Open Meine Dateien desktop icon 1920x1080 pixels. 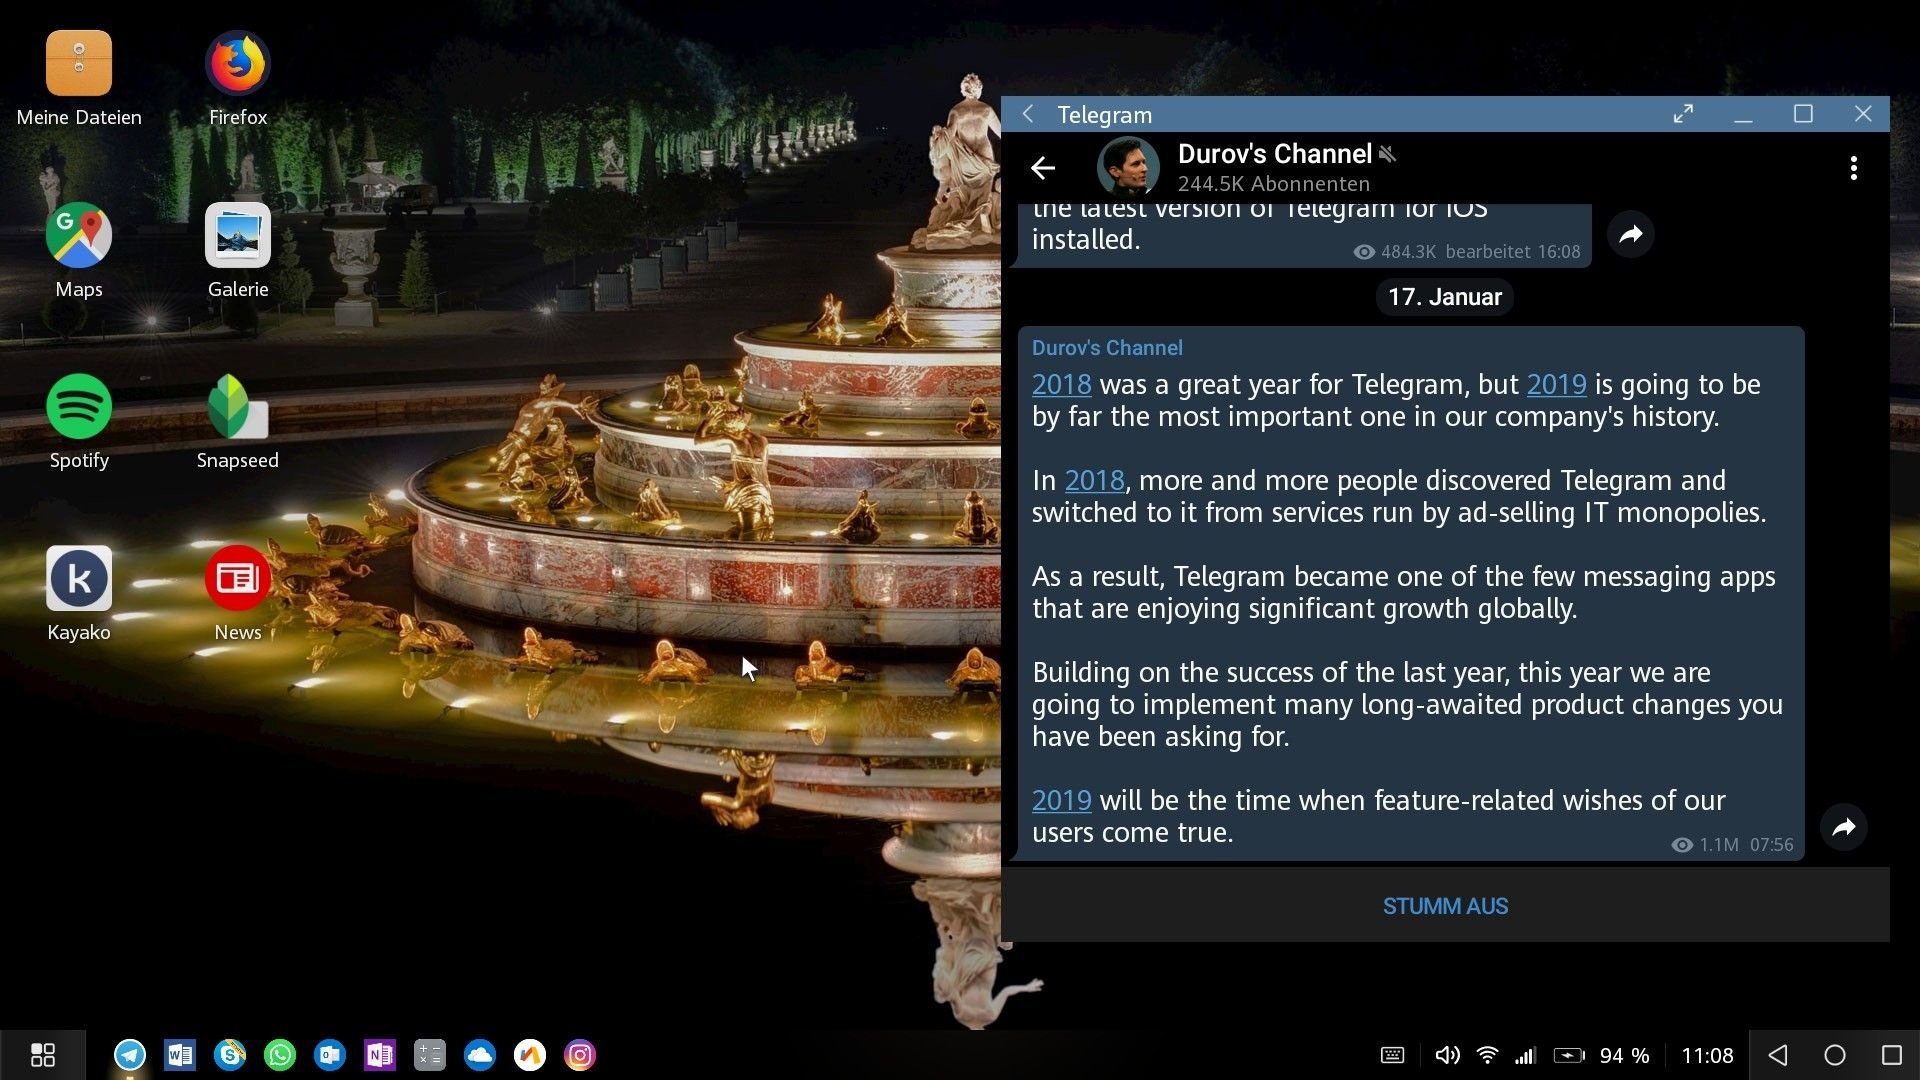[79, 63]
